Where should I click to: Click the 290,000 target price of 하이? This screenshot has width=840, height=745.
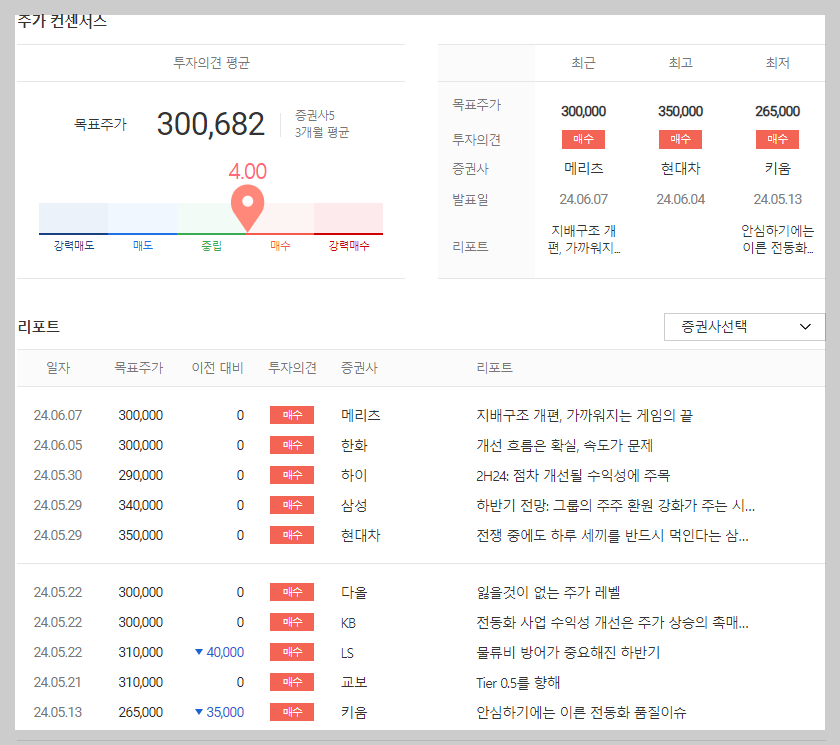(x=140, y=475)
